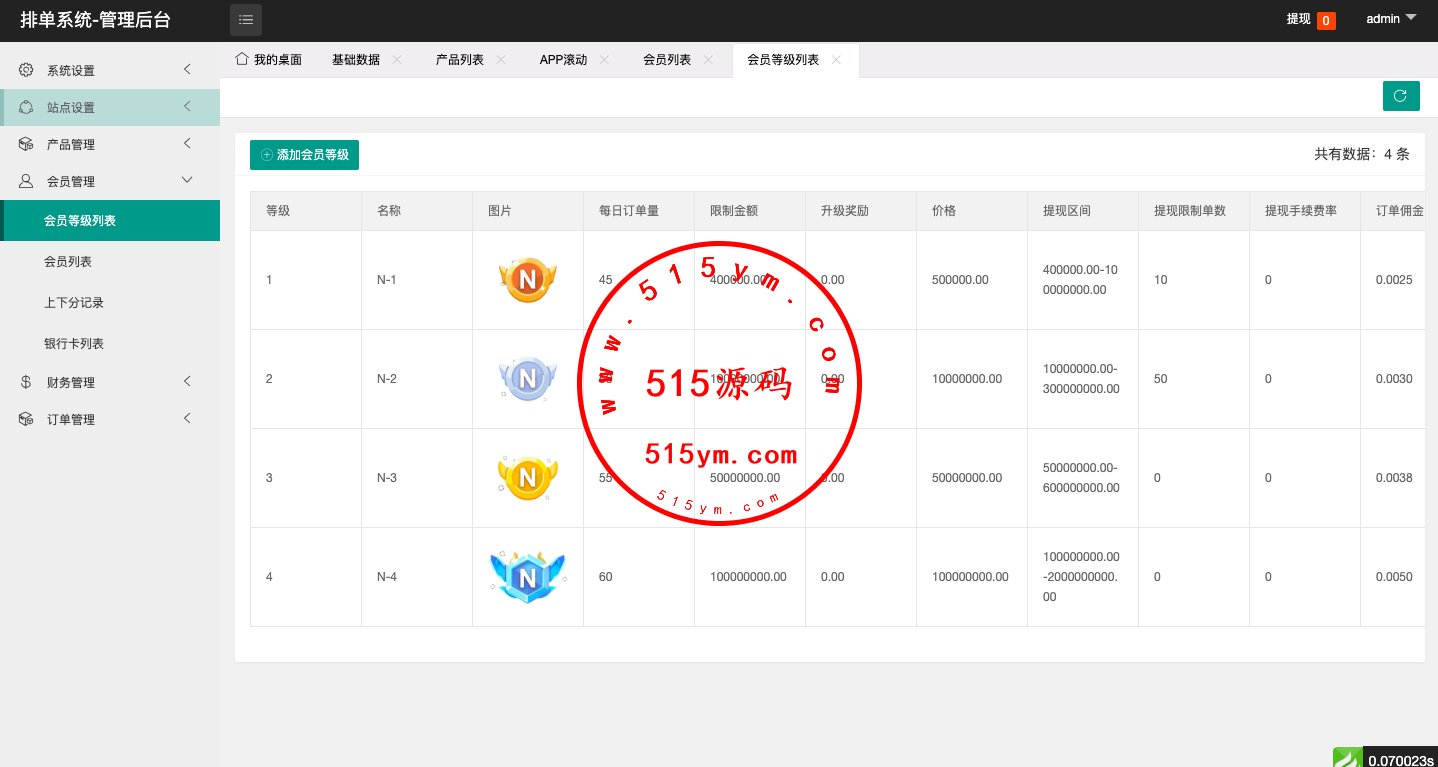Click the green refresh button

pyautogui.click(x=1400, y=96)
